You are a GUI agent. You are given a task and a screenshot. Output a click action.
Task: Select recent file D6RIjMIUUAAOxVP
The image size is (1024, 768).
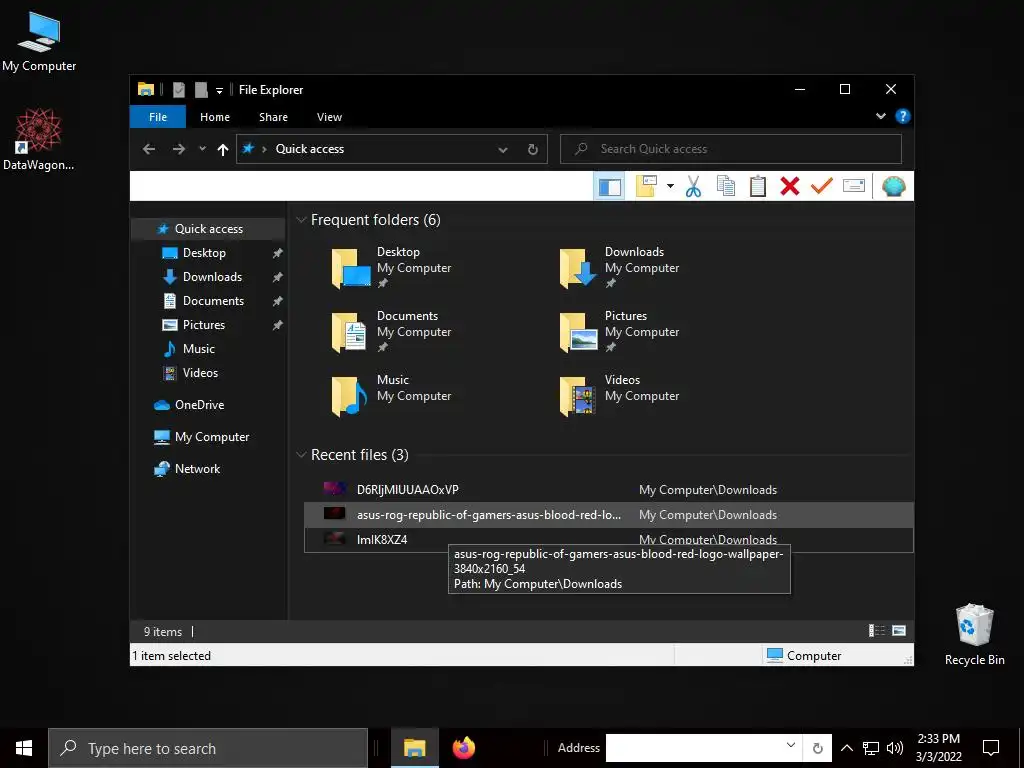pyautogui.click(x=608, y=490)
